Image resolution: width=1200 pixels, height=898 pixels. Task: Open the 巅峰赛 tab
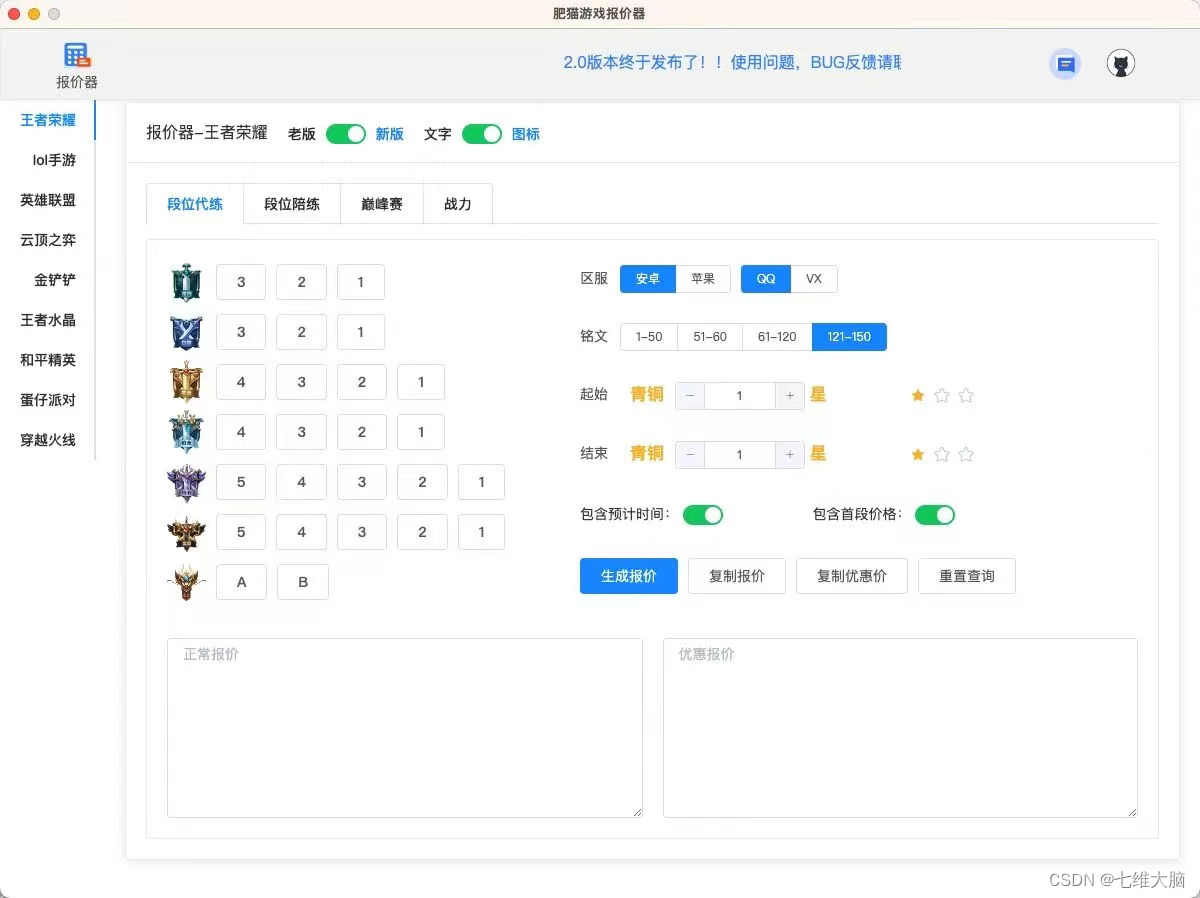coord(382,204)
